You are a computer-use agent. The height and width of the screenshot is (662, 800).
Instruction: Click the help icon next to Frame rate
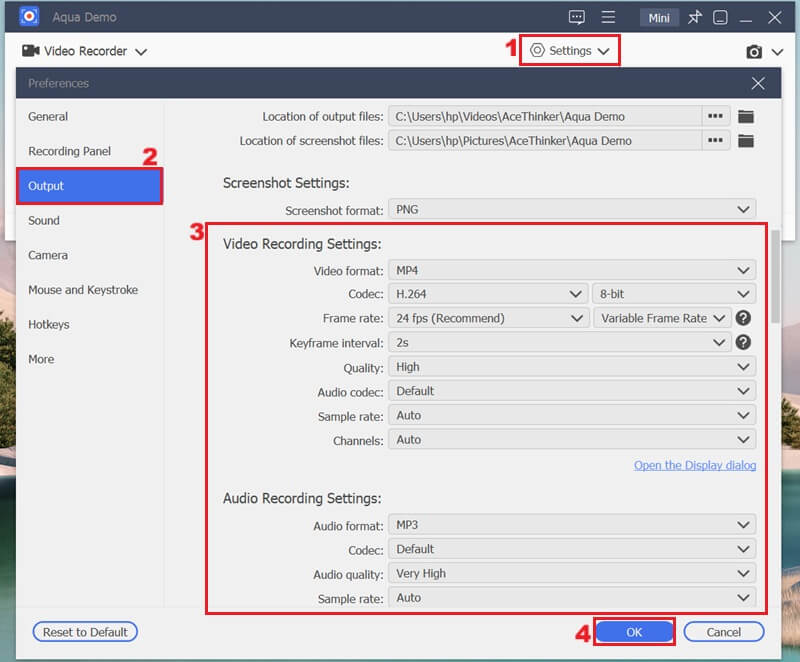pos(745,318)
